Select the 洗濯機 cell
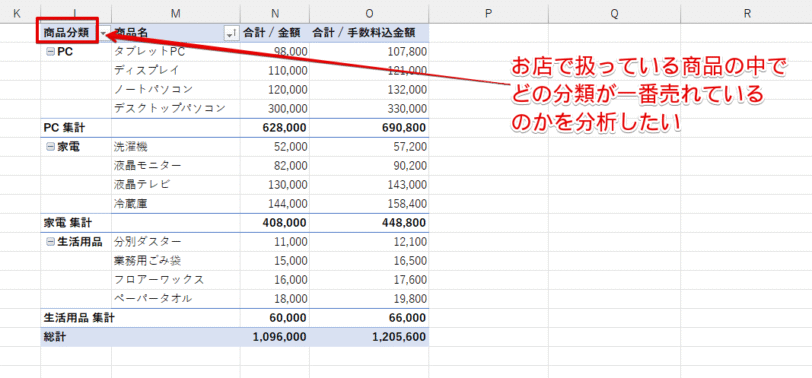Screen dimensions: 812x378 point(176,147)
